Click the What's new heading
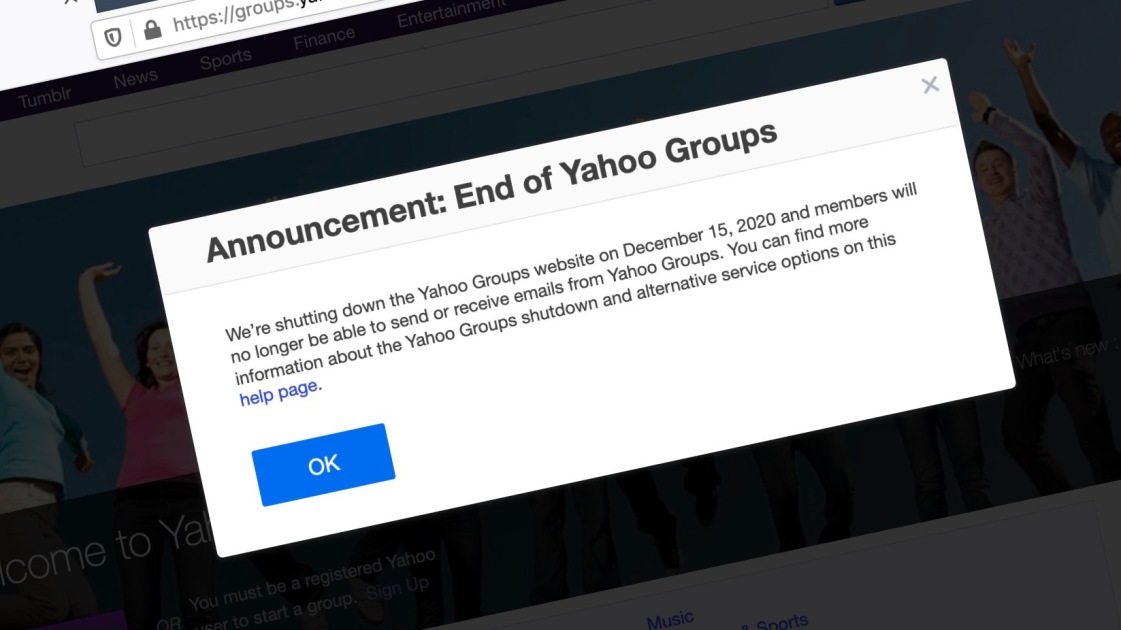This screenshot has width=1121, height=630. (x=1065, y=352)
